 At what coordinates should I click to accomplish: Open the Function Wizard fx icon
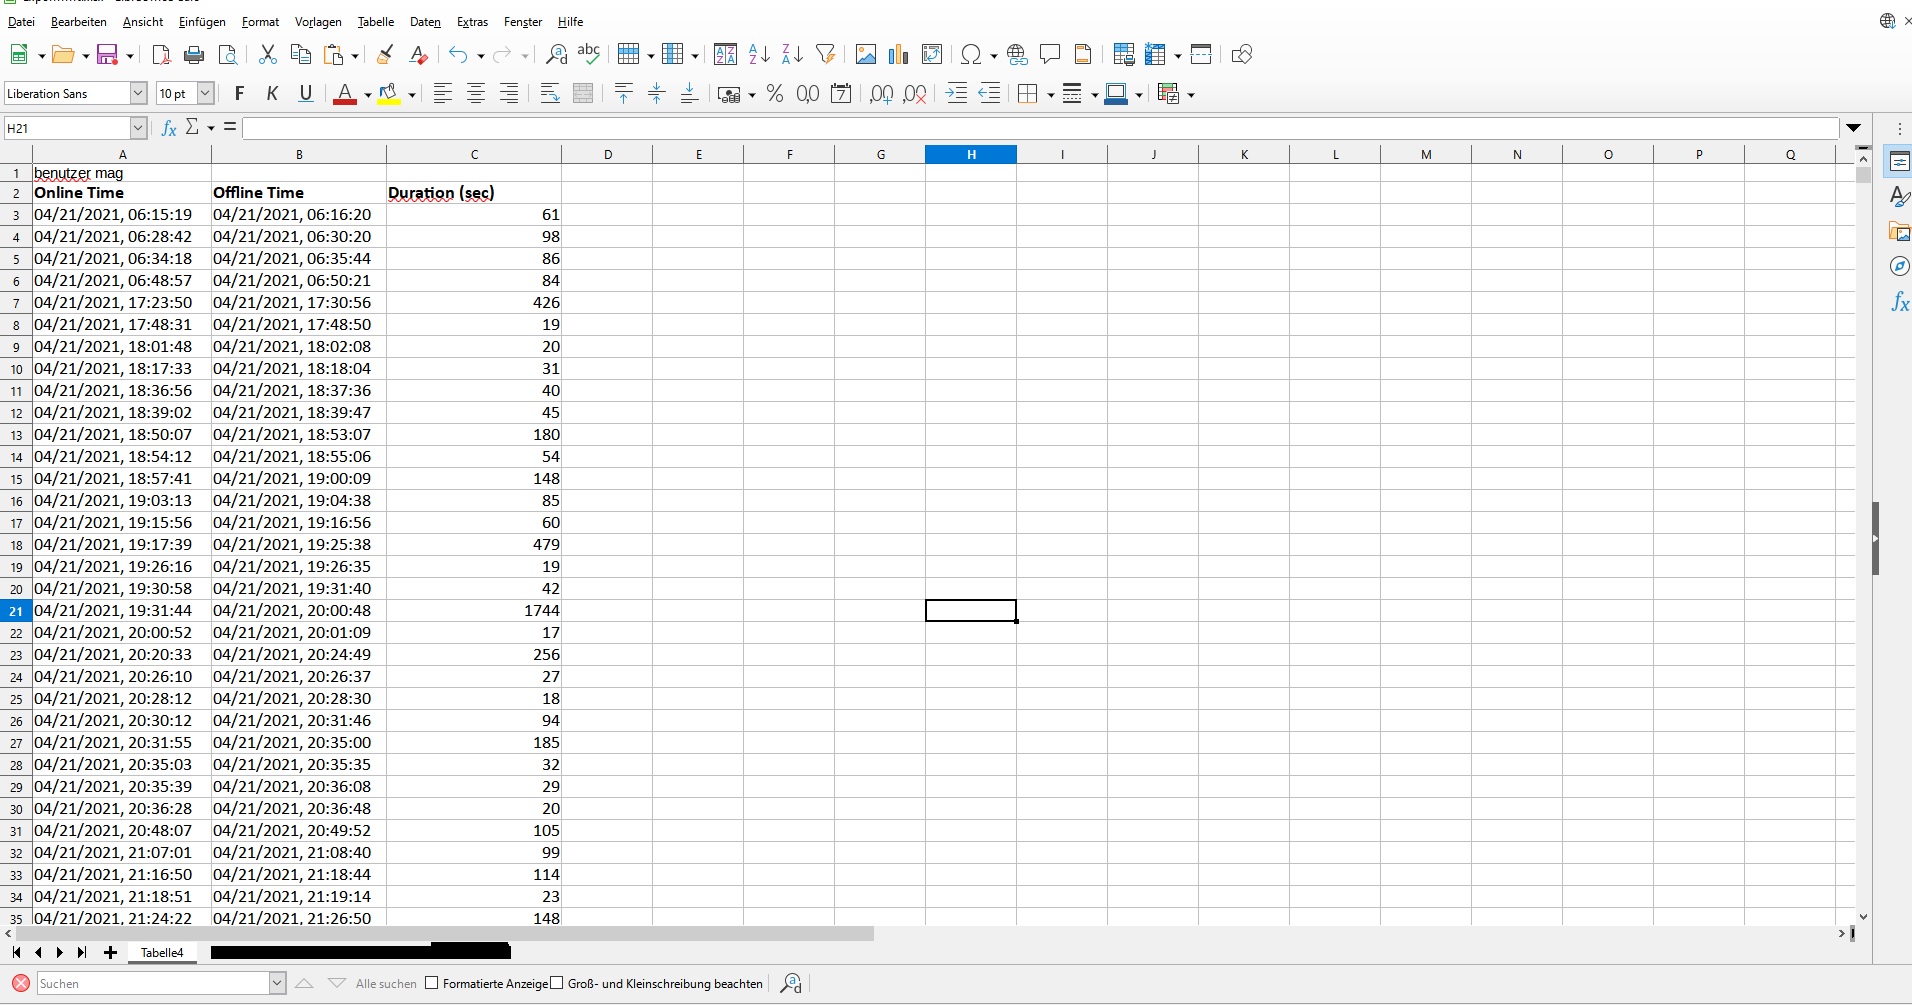[169, 127]
